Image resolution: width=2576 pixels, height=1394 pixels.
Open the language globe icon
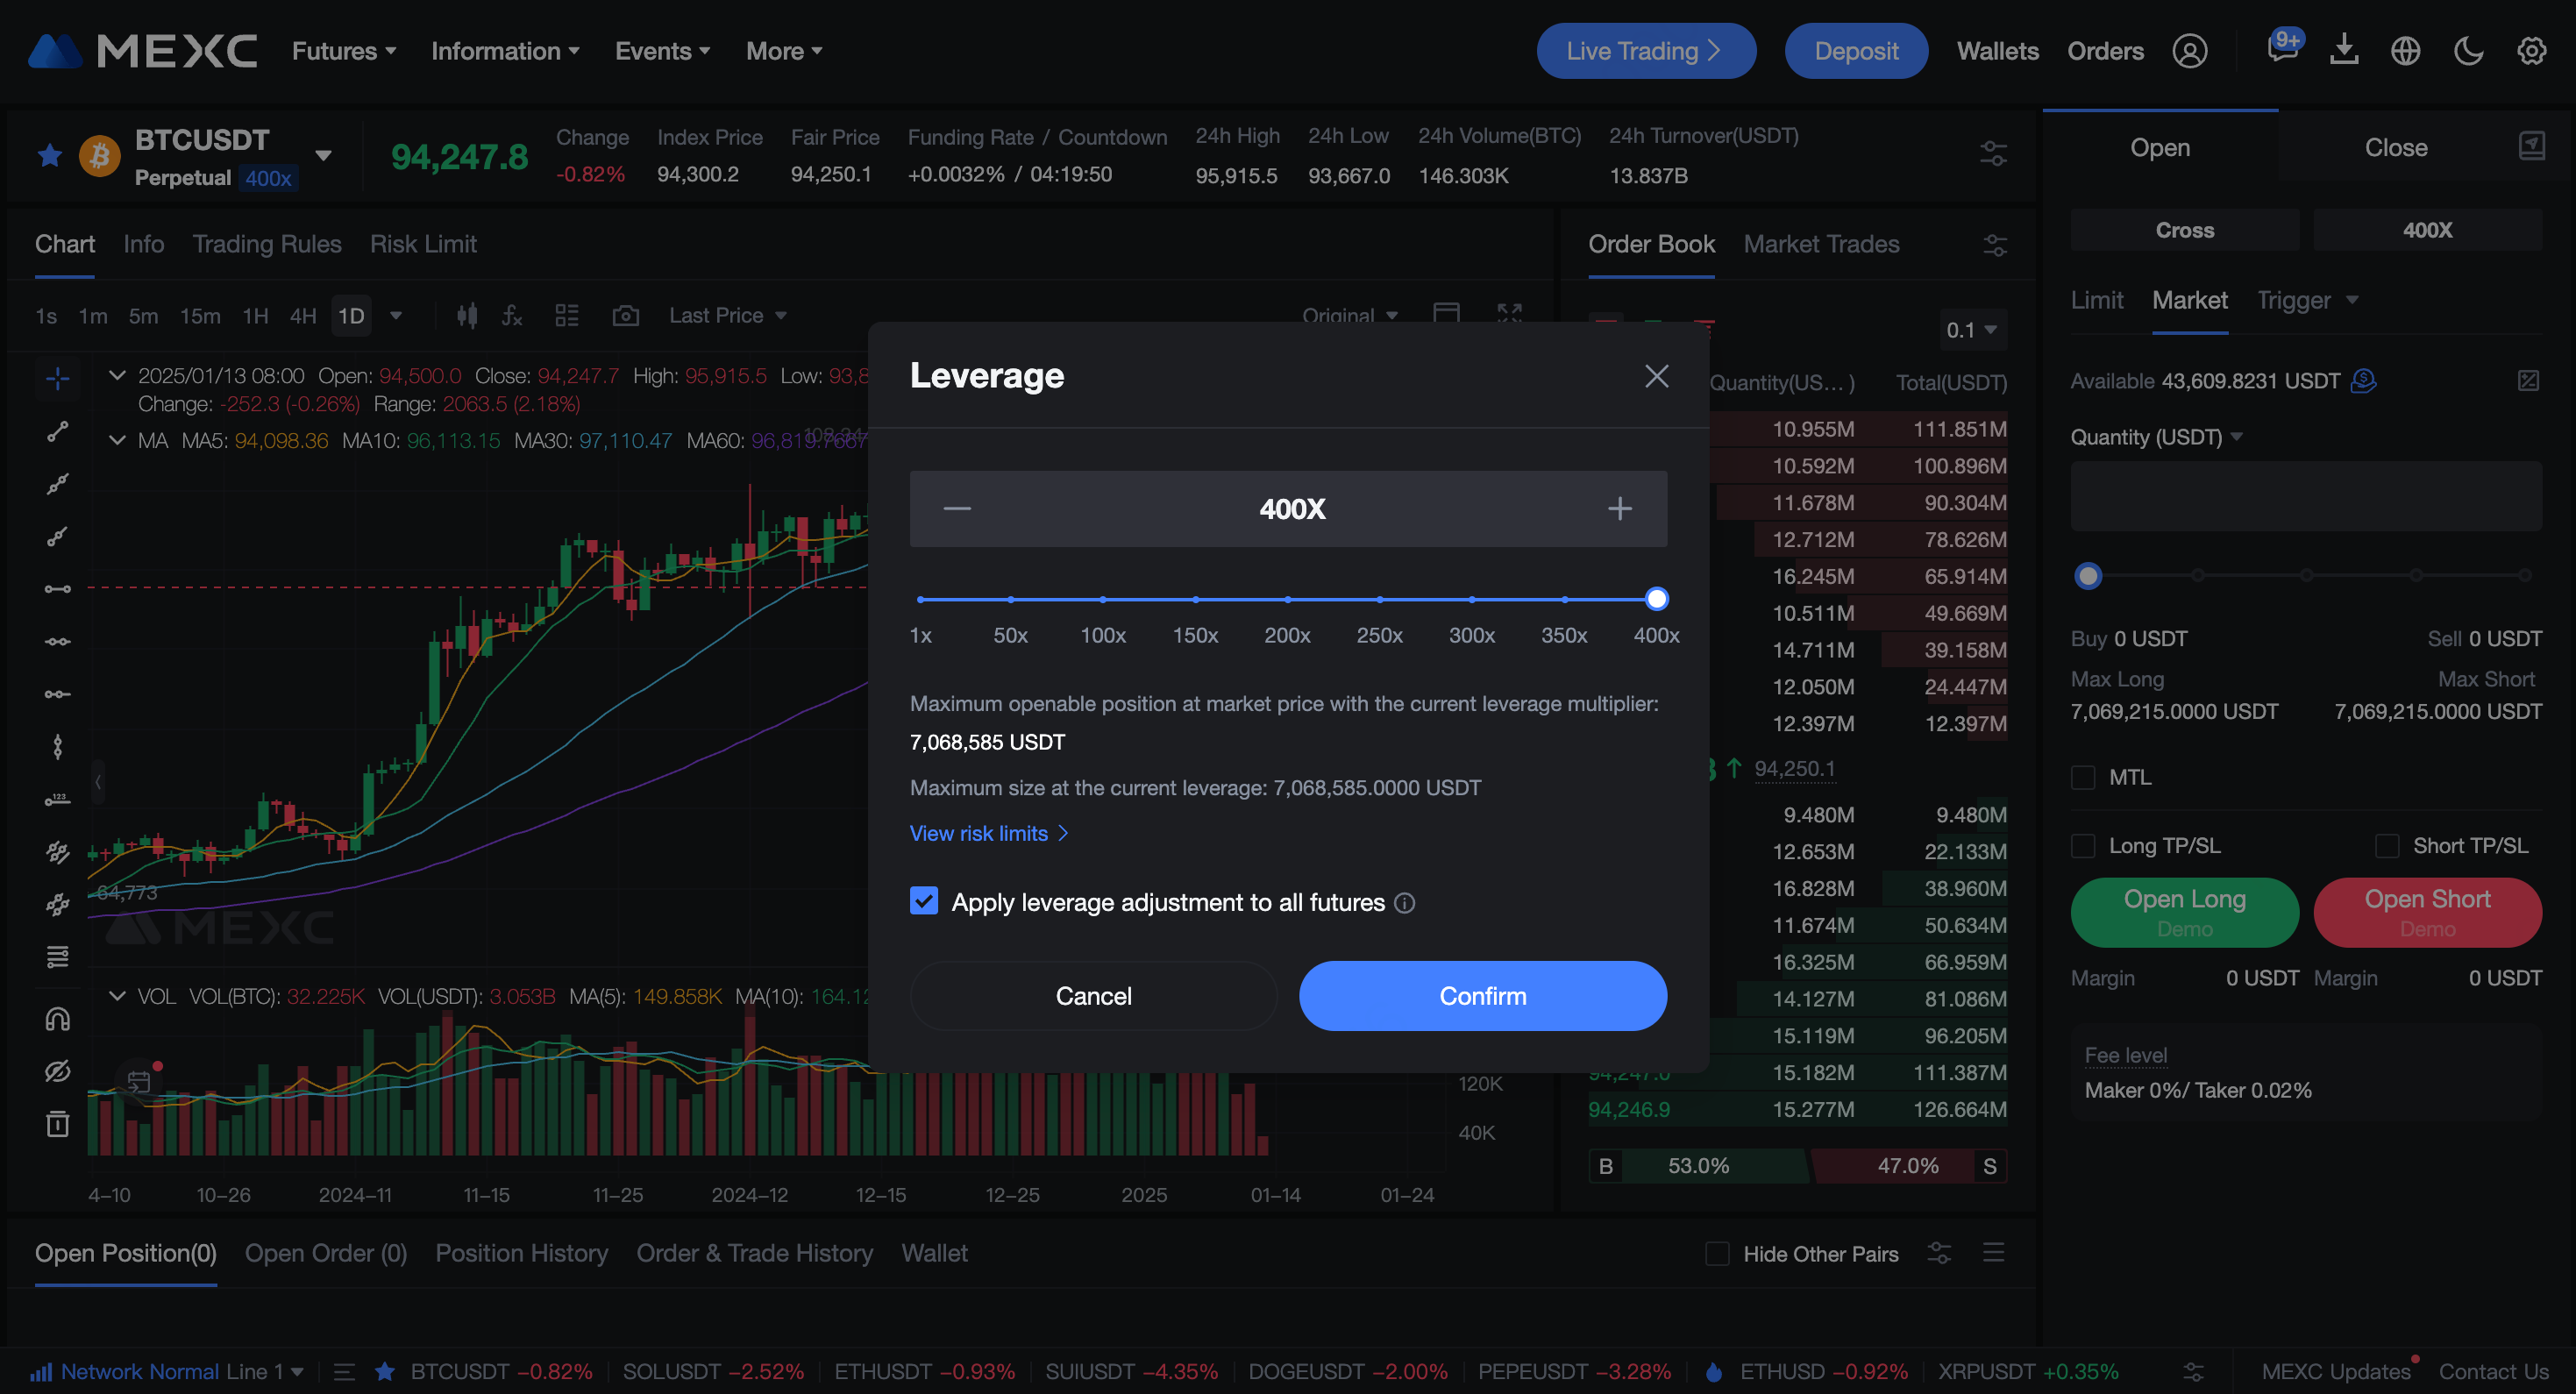coord(2406,51)
